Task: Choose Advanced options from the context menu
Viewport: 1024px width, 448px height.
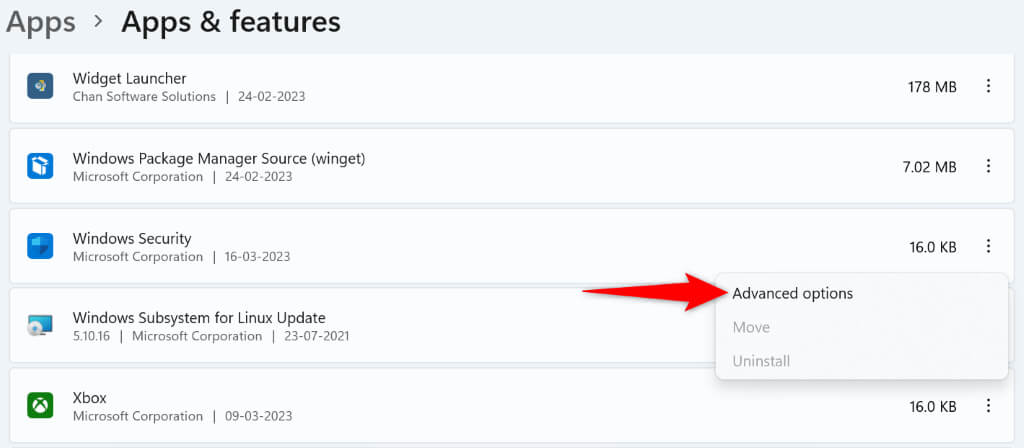Action: coord(792,294)
